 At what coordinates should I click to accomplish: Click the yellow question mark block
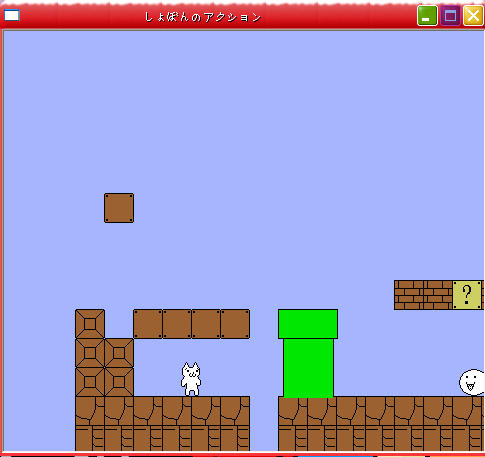pyautogui.click(x=467, y=295)
